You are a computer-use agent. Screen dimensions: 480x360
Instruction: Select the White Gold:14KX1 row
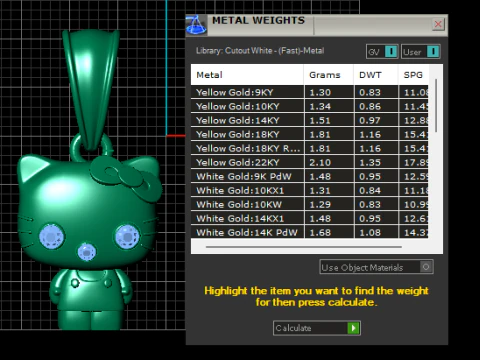pyautogui.click(x=310, y=218)
